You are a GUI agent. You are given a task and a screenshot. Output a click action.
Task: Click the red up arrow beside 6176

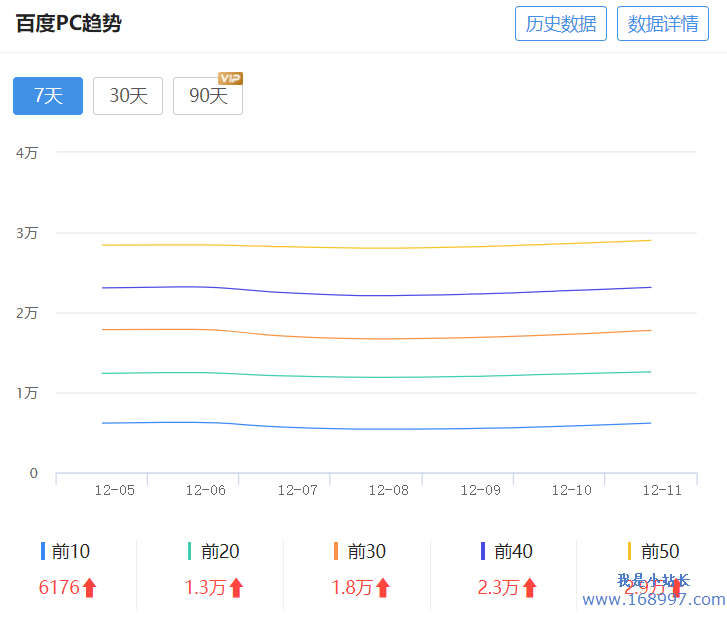89,587
